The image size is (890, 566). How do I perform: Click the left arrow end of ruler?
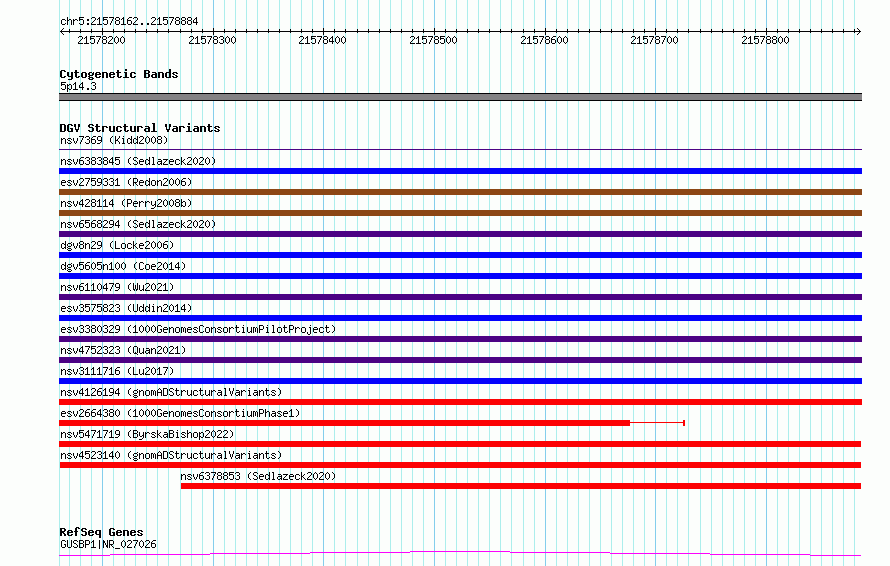62,32
